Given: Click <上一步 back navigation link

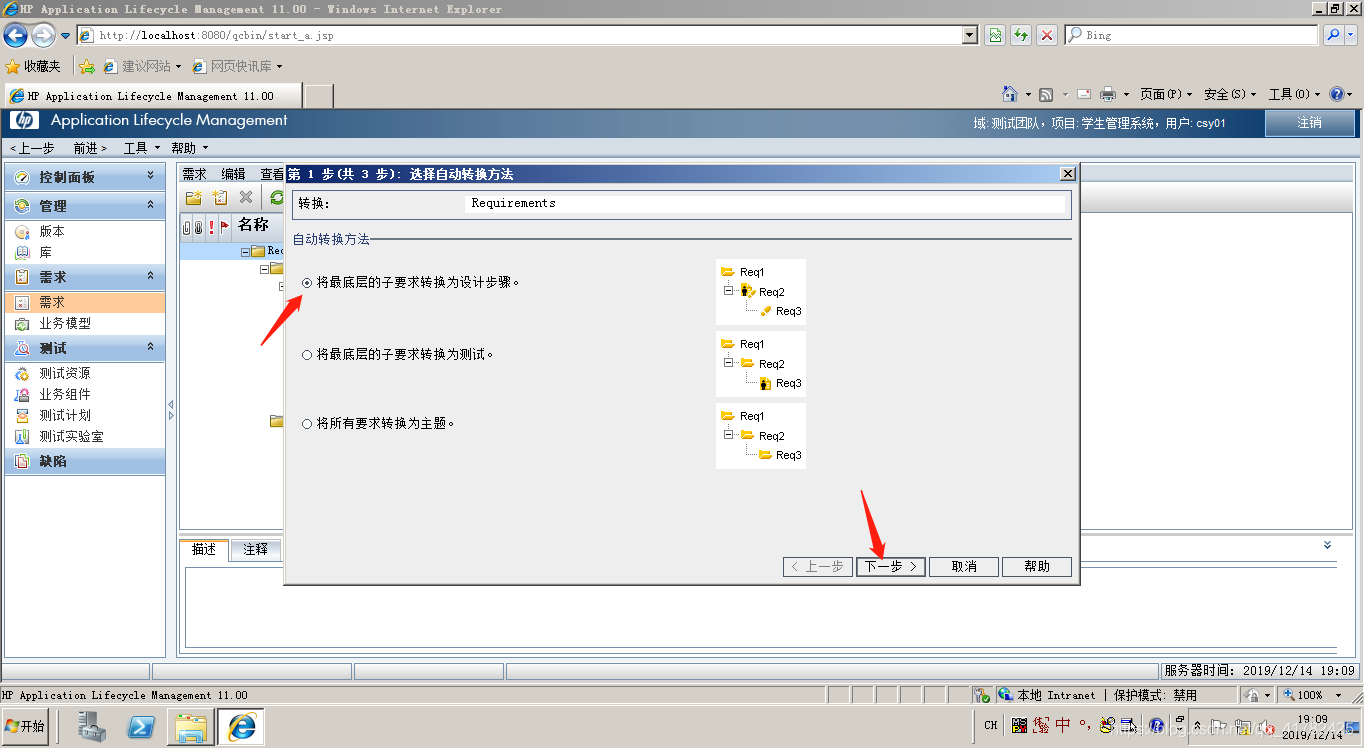Looking at the screenshot, I should click(x=32, y=148).
